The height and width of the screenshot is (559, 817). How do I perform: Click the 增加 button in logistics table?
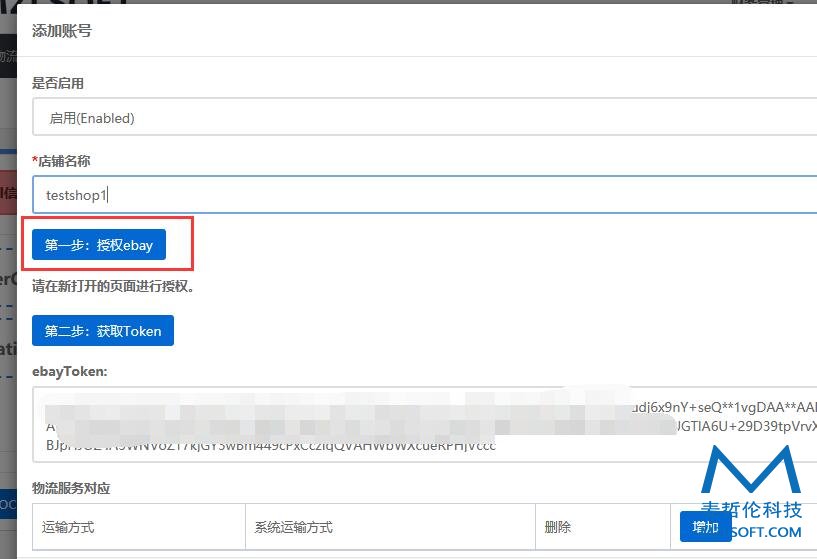coord(705,527)
